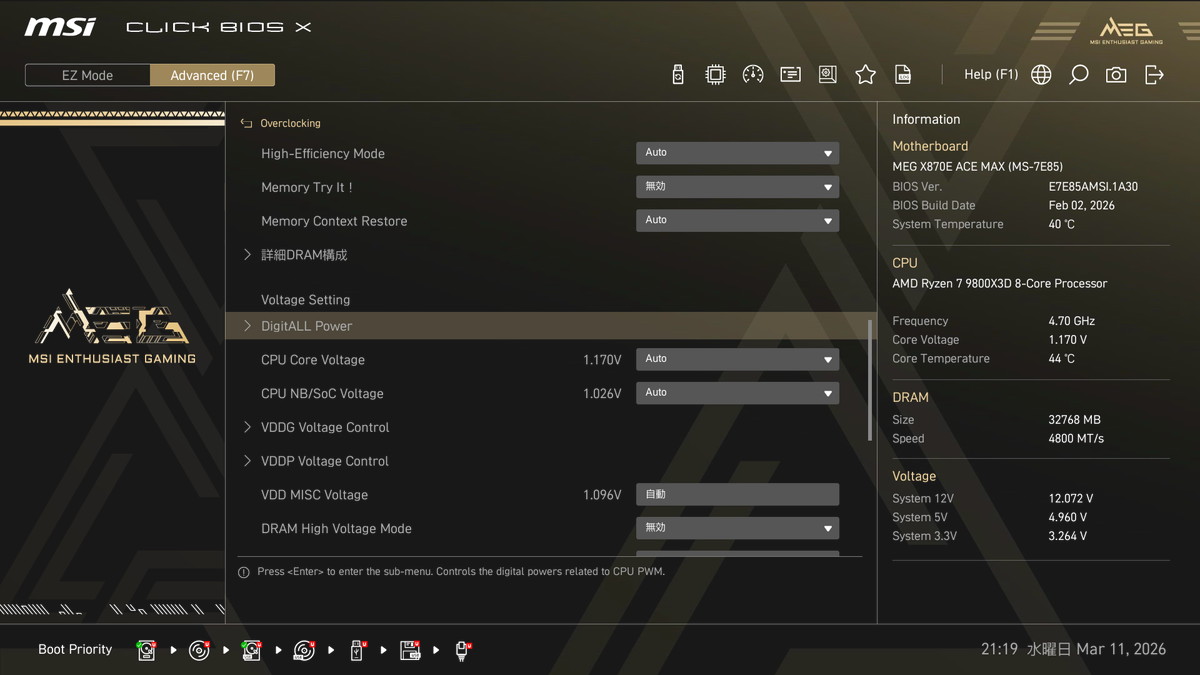Click the VDD MISC Voltage input field

(x=737, y=495)
